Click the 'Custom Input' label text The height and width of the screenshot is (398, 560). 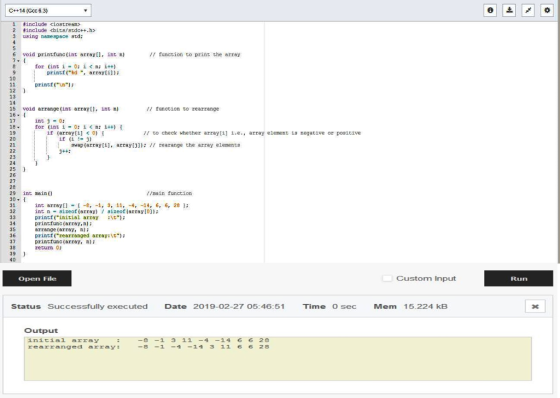click(426, 278)
